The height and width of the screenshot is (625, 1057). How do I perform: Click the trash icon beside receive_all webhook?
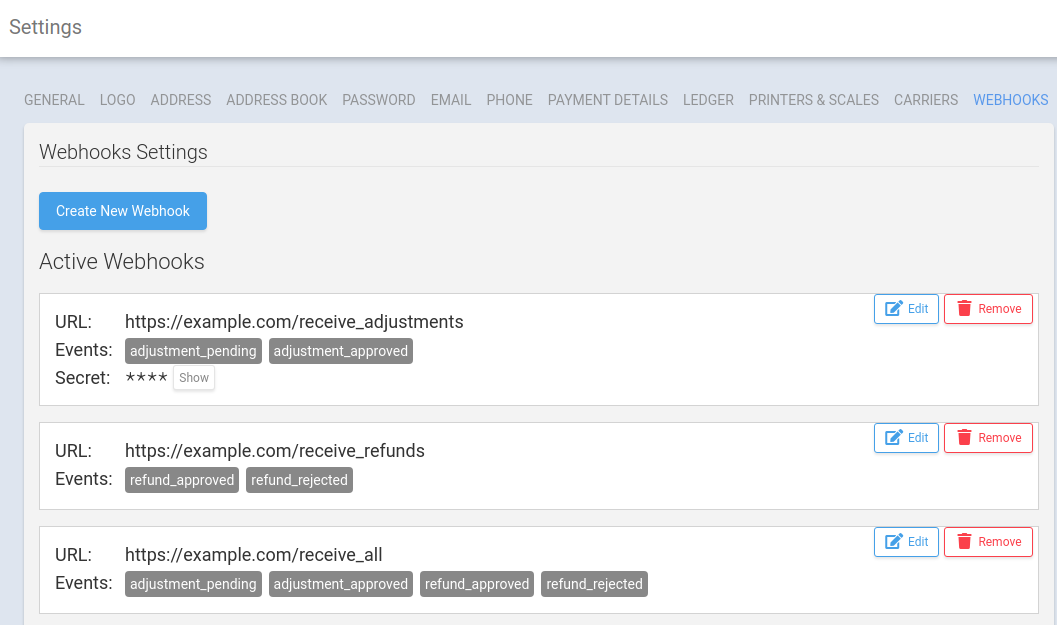(965, 541)
